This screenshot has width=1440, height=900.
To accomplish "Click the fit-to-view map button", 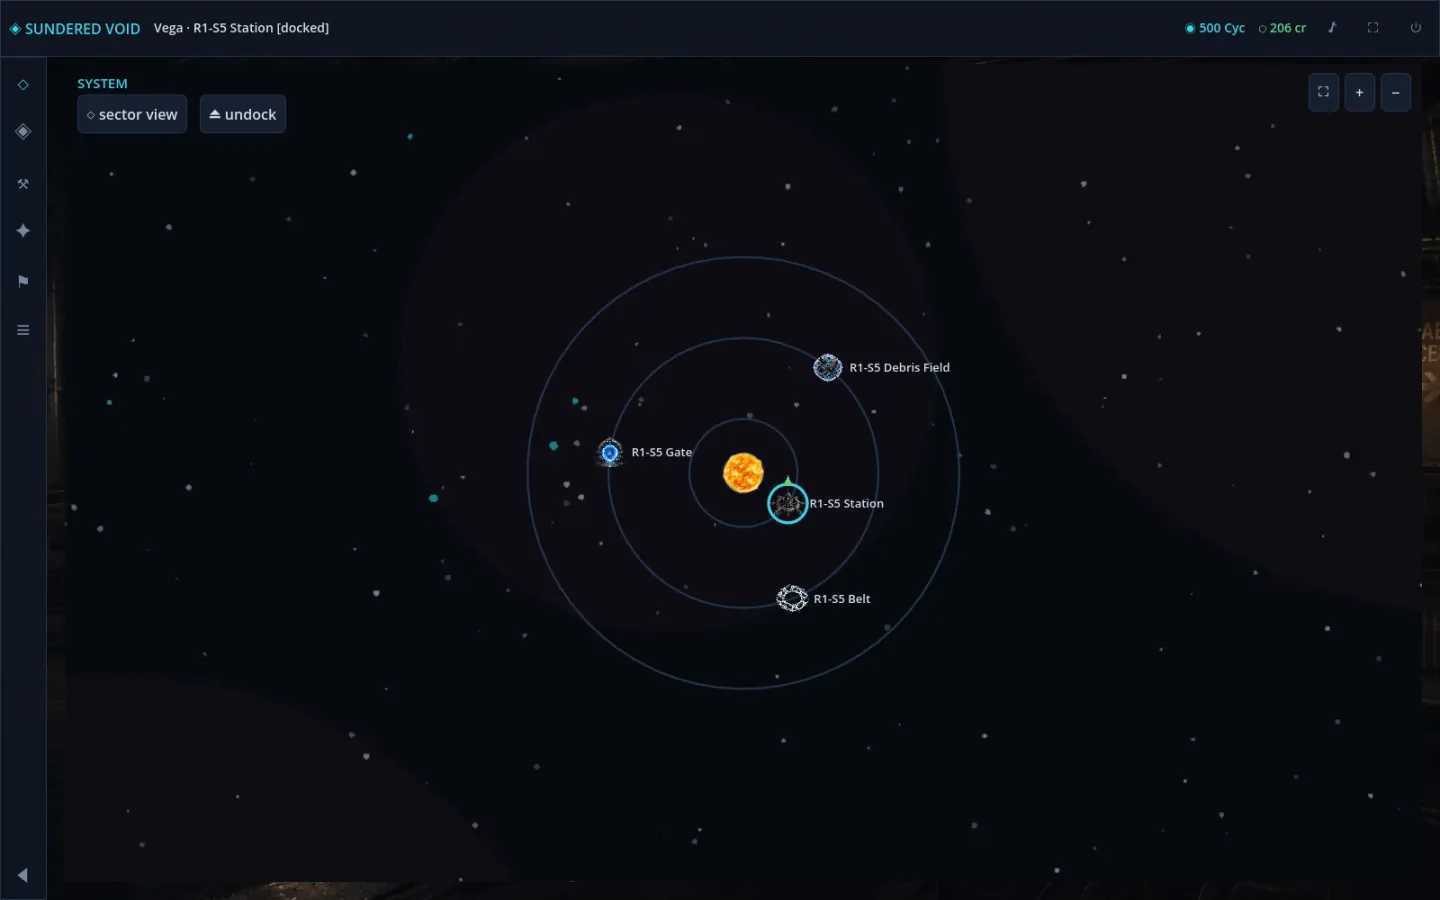I will (1324, 92).
